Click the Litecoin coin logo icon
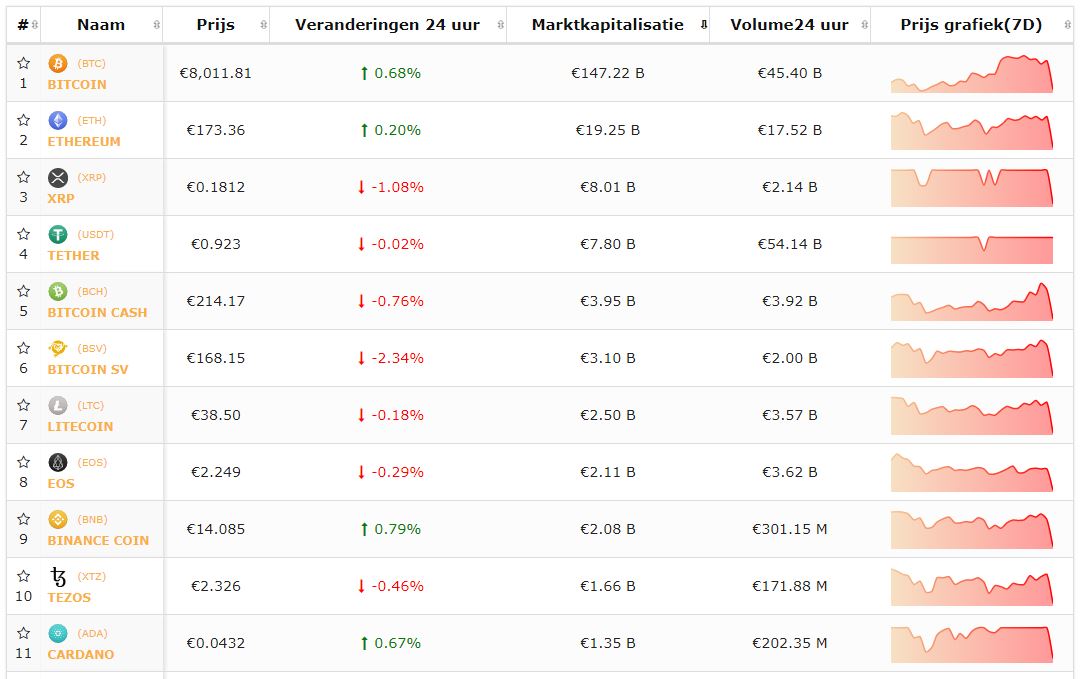 point(58,406)
